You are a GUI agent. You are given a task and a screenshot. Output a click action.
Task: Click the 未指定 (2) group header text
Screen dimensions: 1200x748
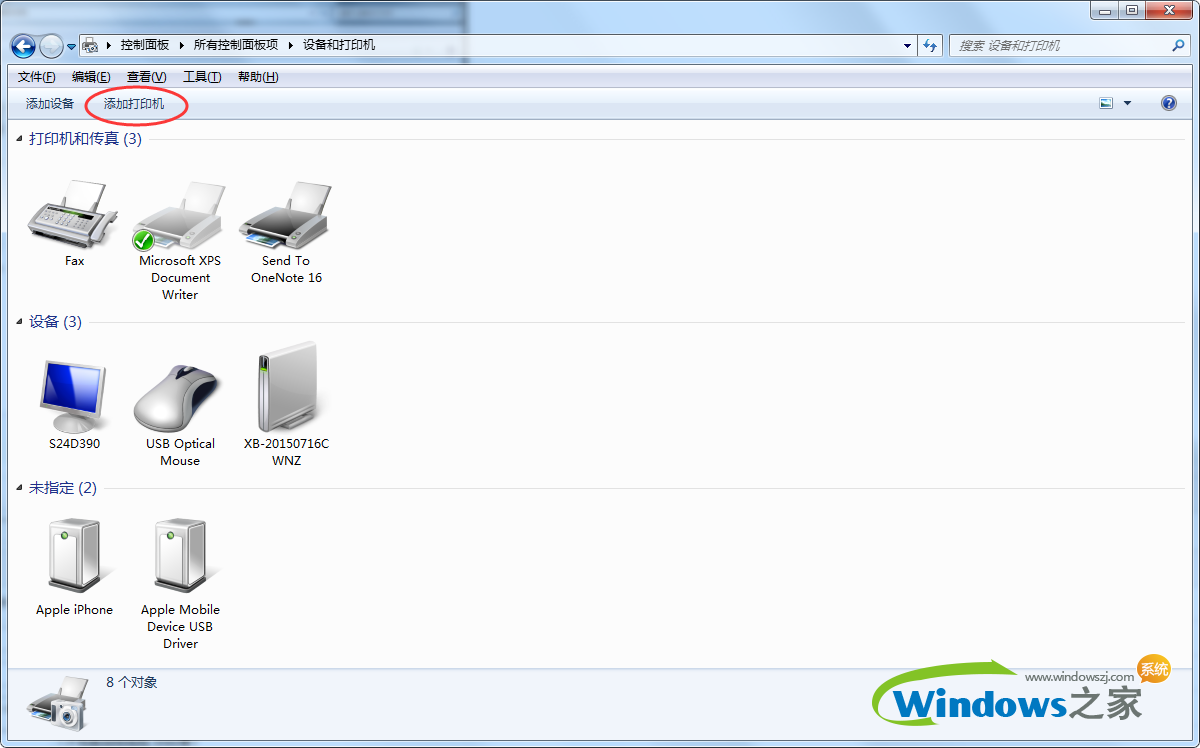63,488
